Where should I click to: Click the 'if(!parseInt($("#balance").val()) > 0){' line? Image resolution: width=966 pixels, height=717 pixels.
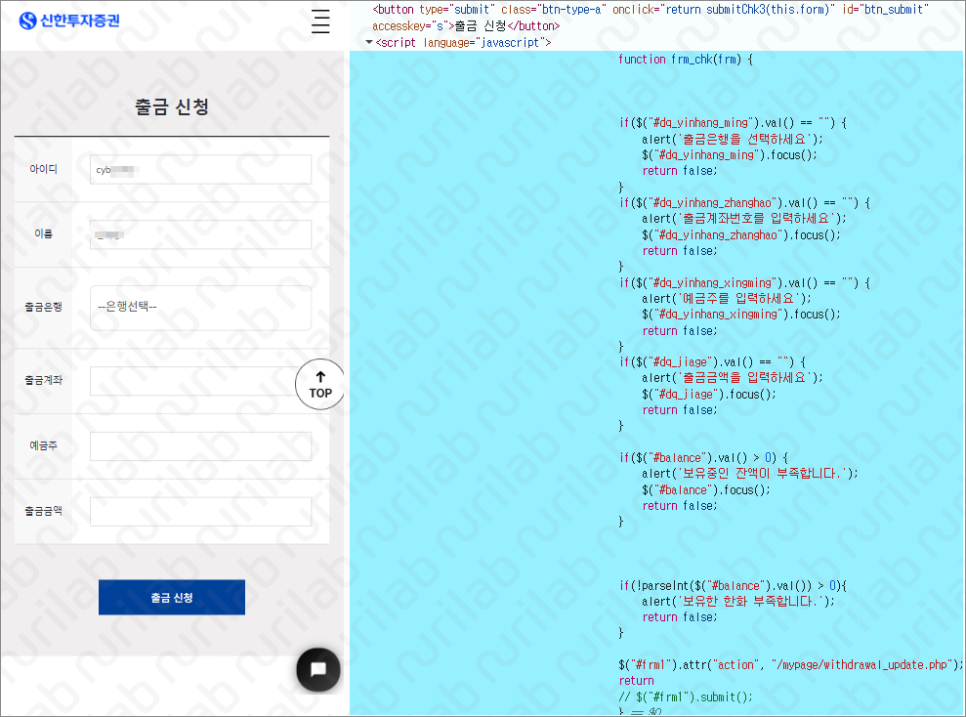(733, 585)
